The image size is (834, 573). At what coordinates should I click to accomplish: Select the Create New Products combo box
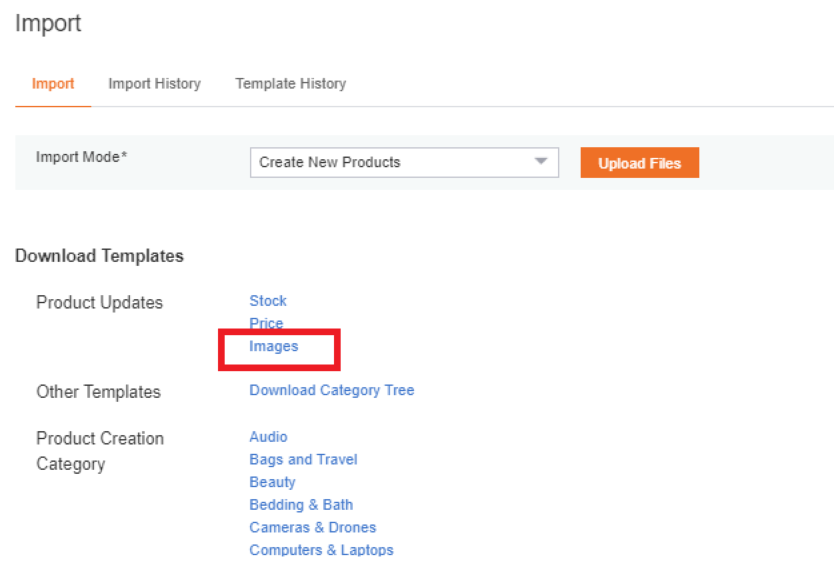[x=404, y=162]
